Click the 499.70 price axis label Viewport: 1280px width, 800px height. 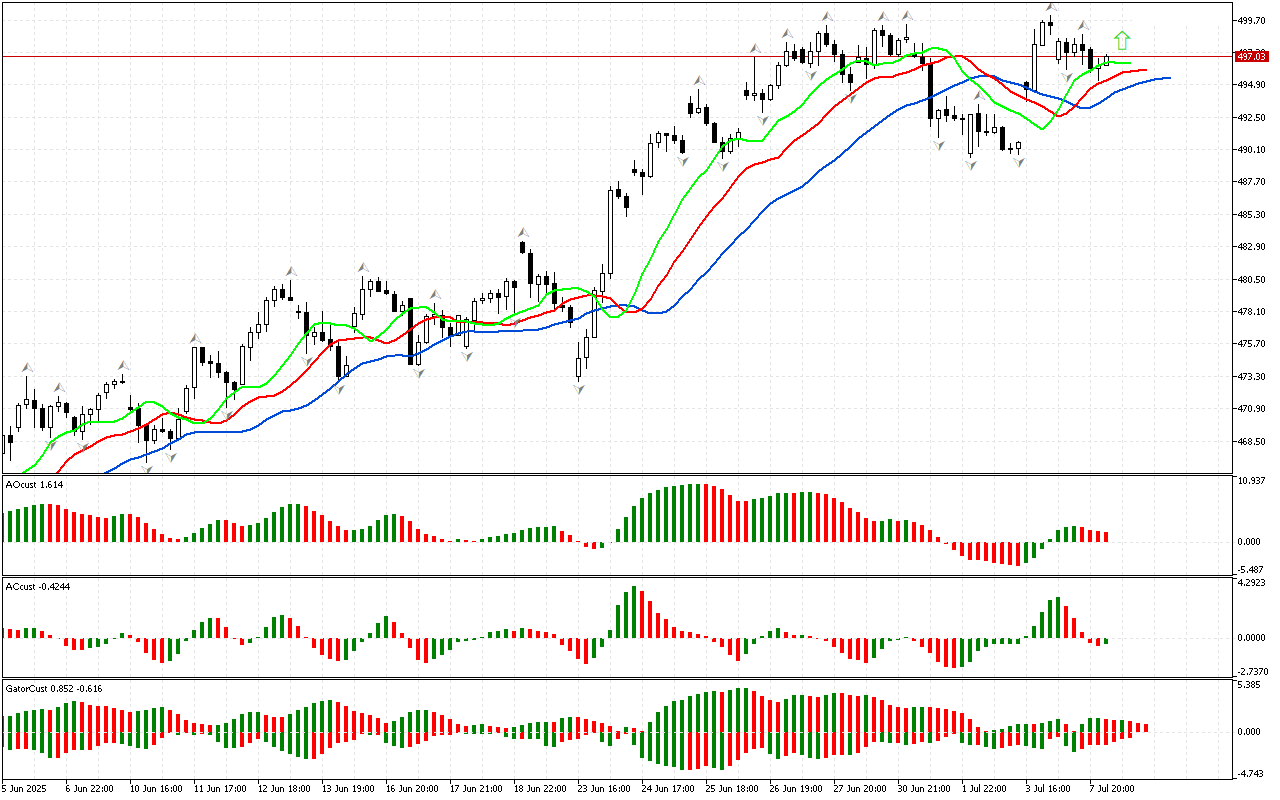1251,20
